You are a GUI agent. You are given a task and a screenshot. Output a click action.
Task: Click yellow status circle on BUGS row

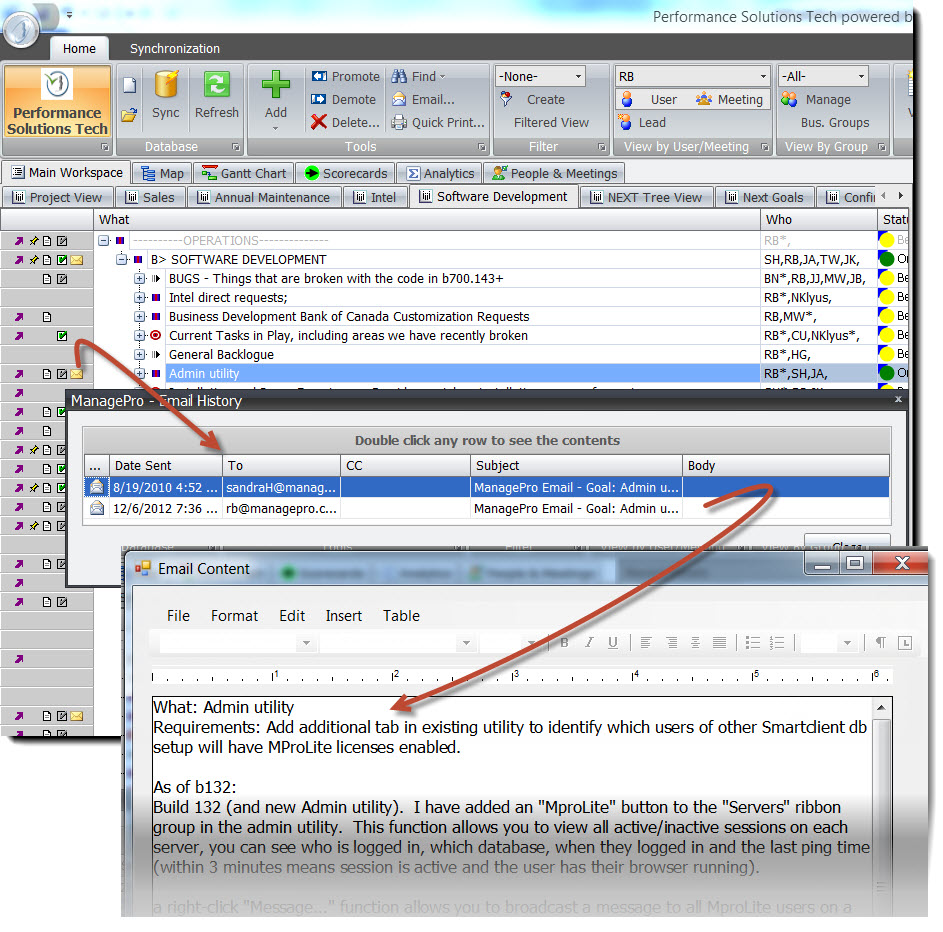[x=886, y=278]
